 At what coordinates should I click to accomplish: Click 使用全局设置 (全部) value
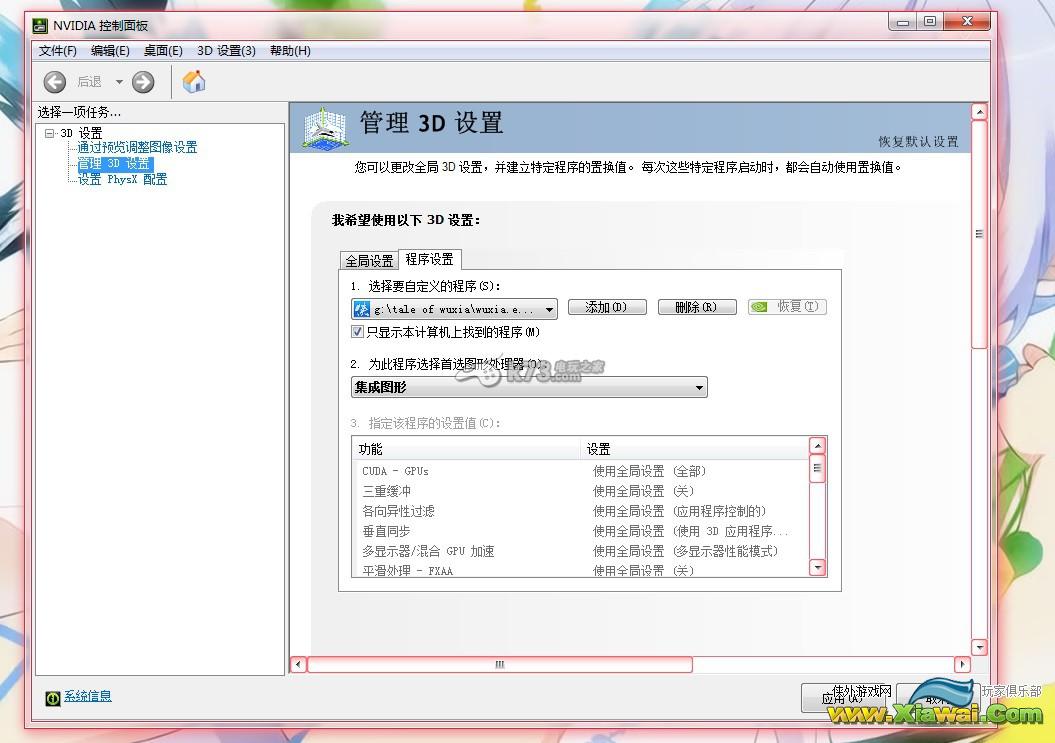click(649, 471)
